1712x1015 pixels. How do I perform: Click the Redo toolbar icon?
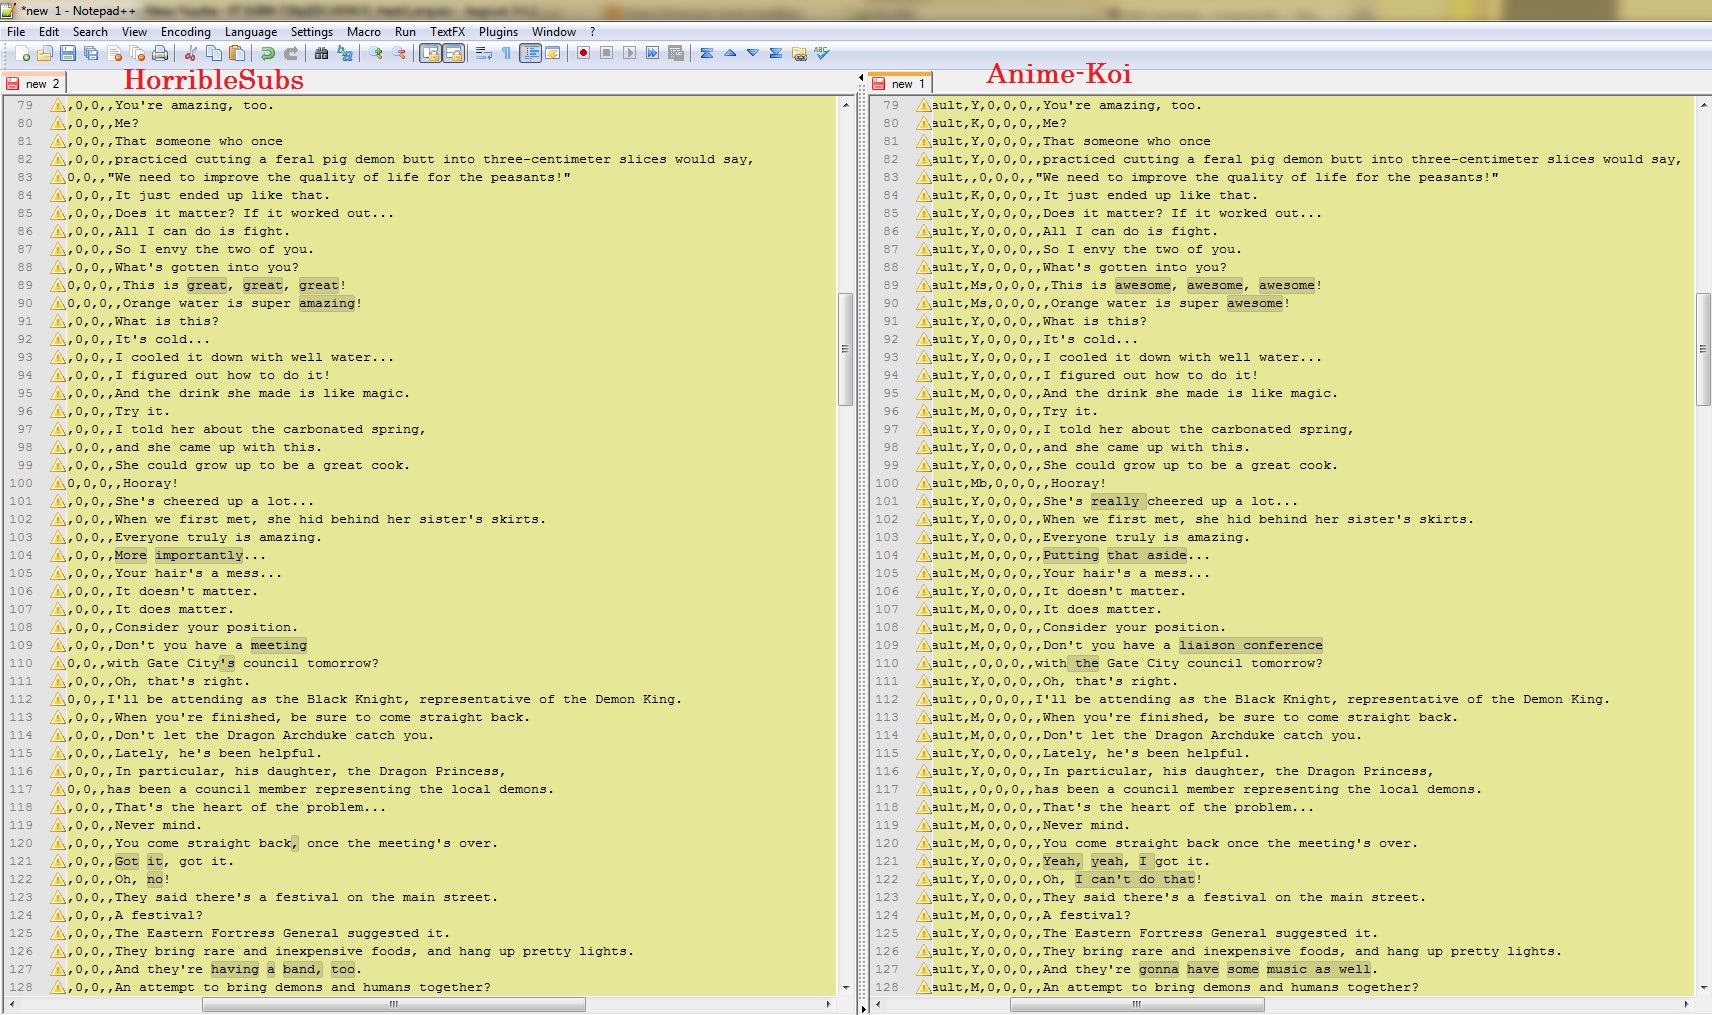(290, 54)
